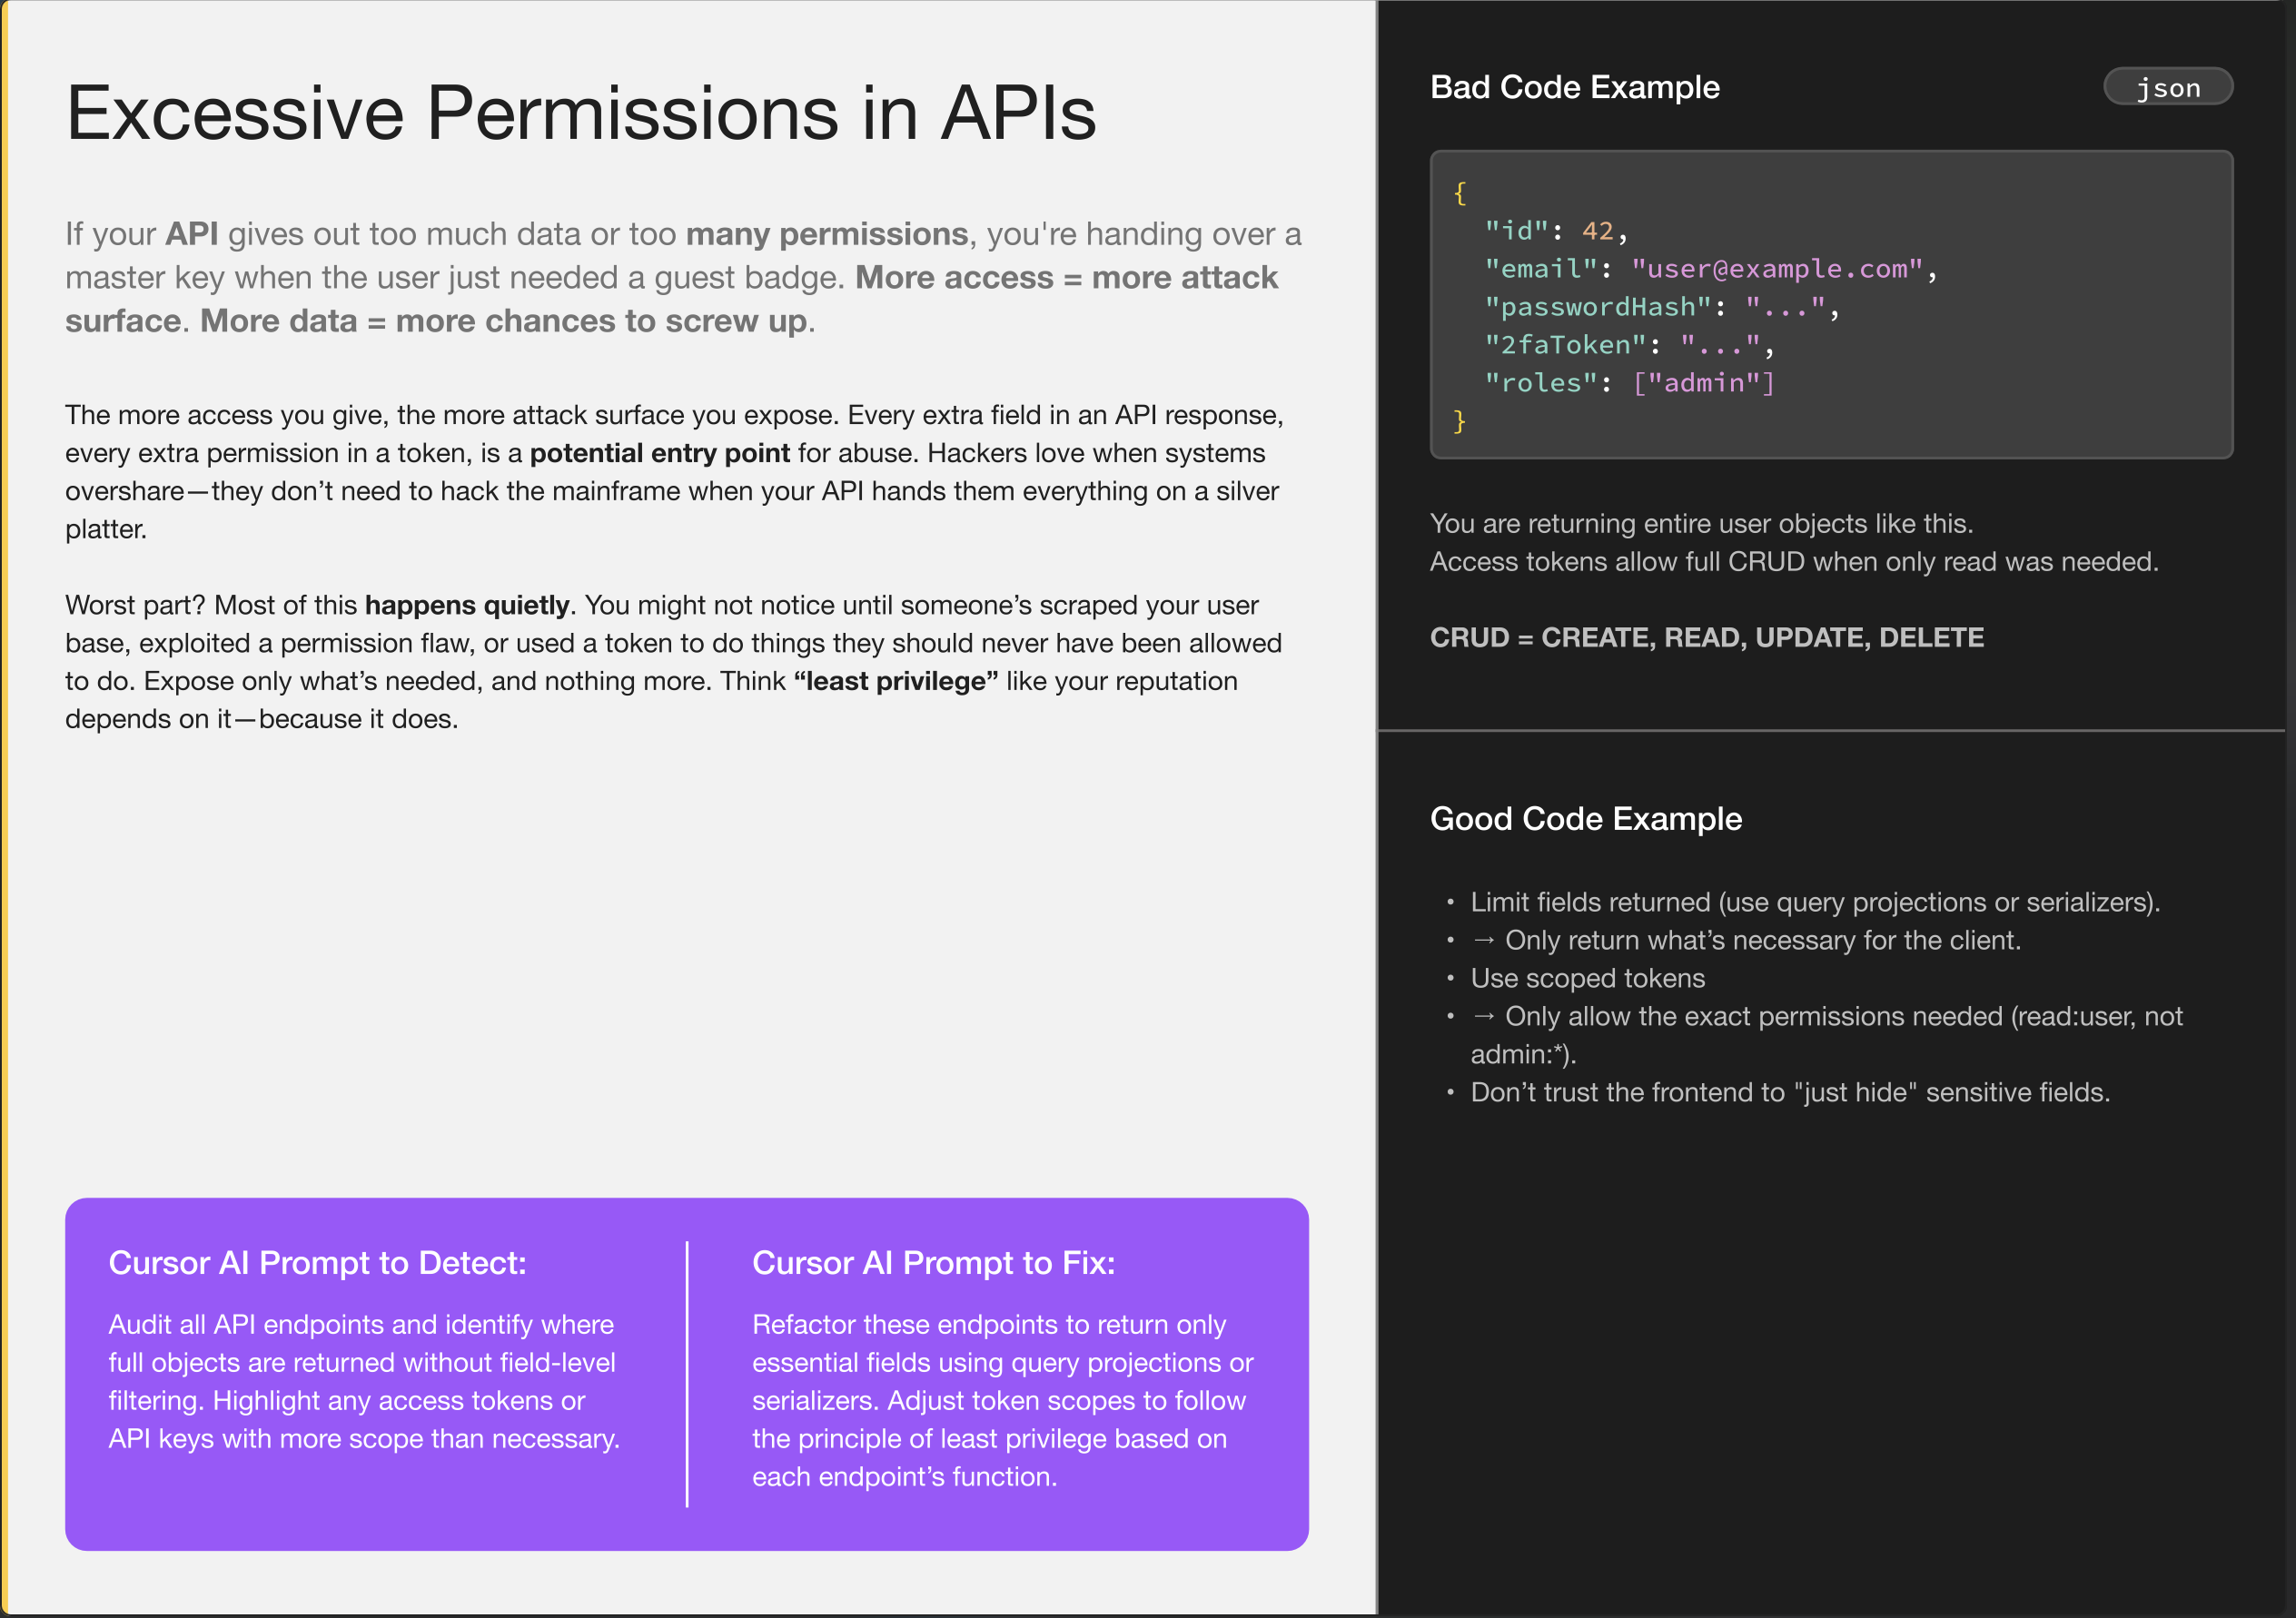Click the Cursor AI Prompt to Detect heading

317,1263
